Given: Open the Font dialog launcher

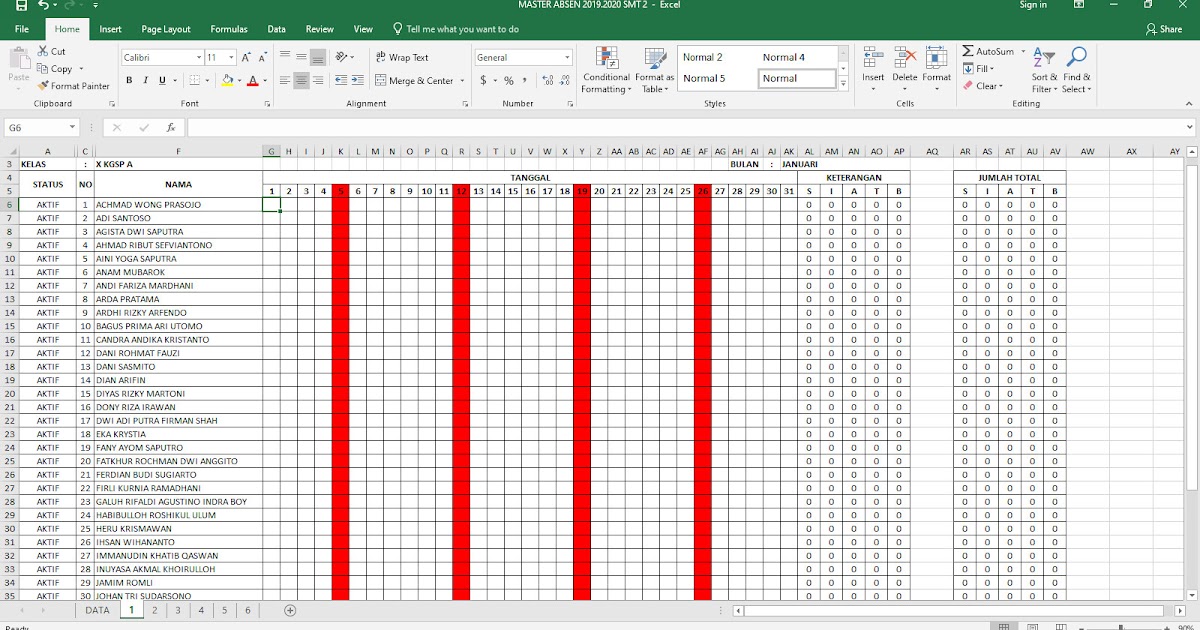Looking at the screenshot, I should 267,104.
